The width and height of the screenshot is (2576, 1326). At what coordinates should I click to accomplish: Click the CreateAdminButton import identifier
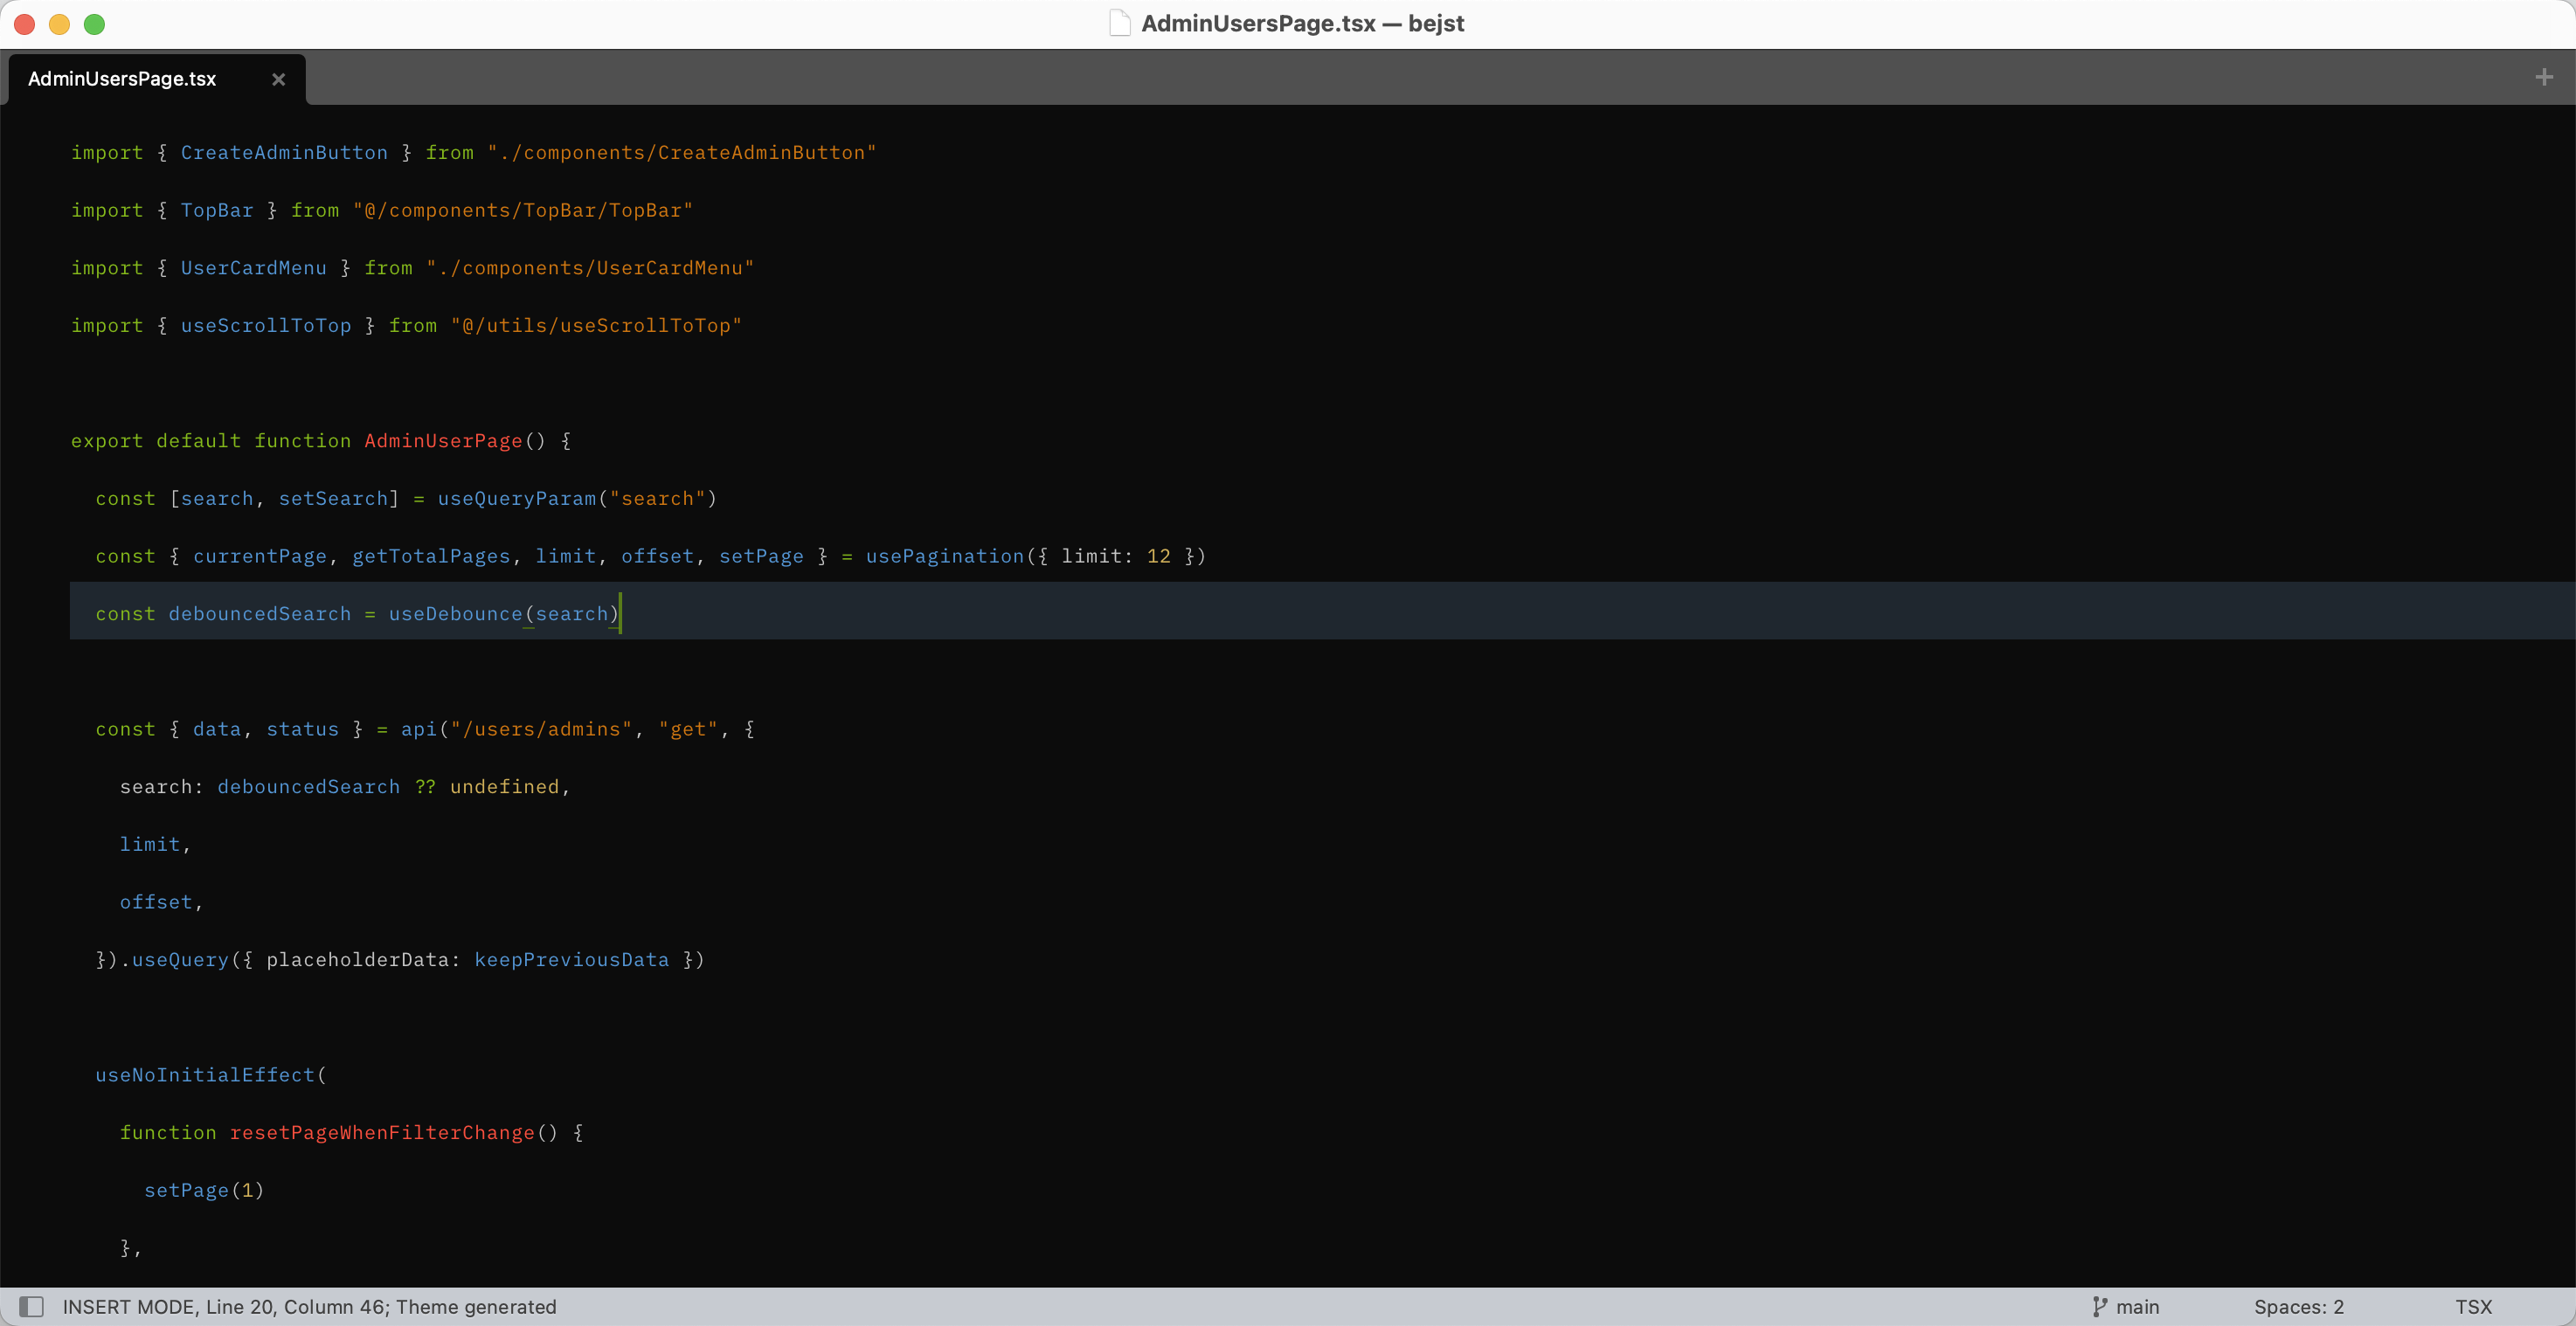click(x=284, y=152)
